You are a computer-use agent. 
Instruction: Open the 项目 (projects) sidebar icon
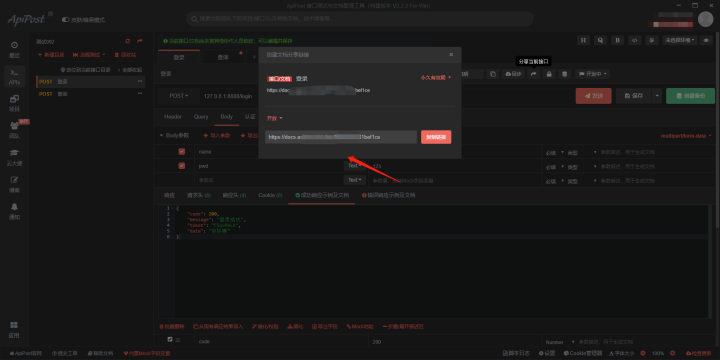(x=14, y=103)
